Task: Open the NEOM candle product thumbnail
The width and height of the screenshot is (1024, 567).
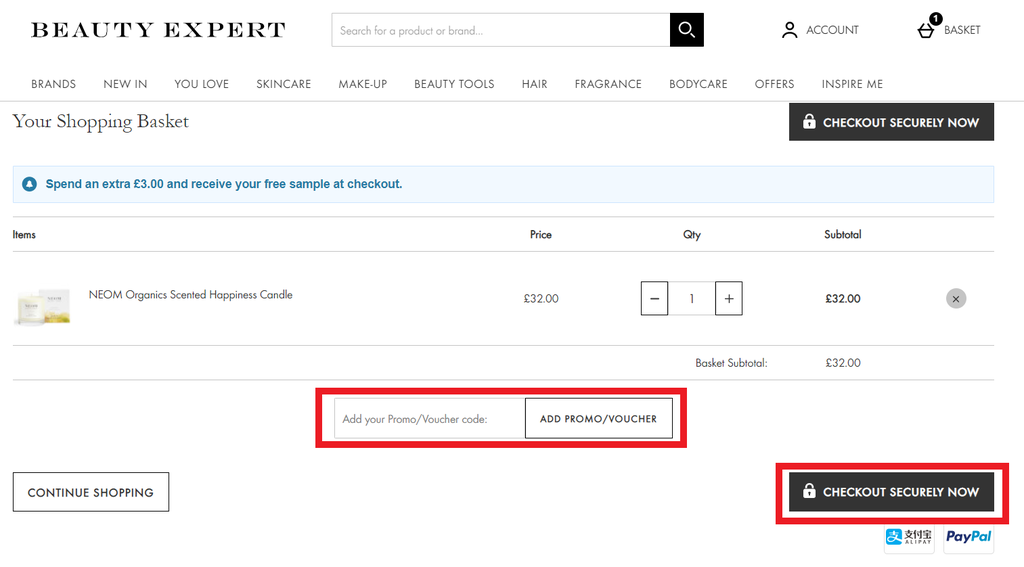Action: (43, 306)
